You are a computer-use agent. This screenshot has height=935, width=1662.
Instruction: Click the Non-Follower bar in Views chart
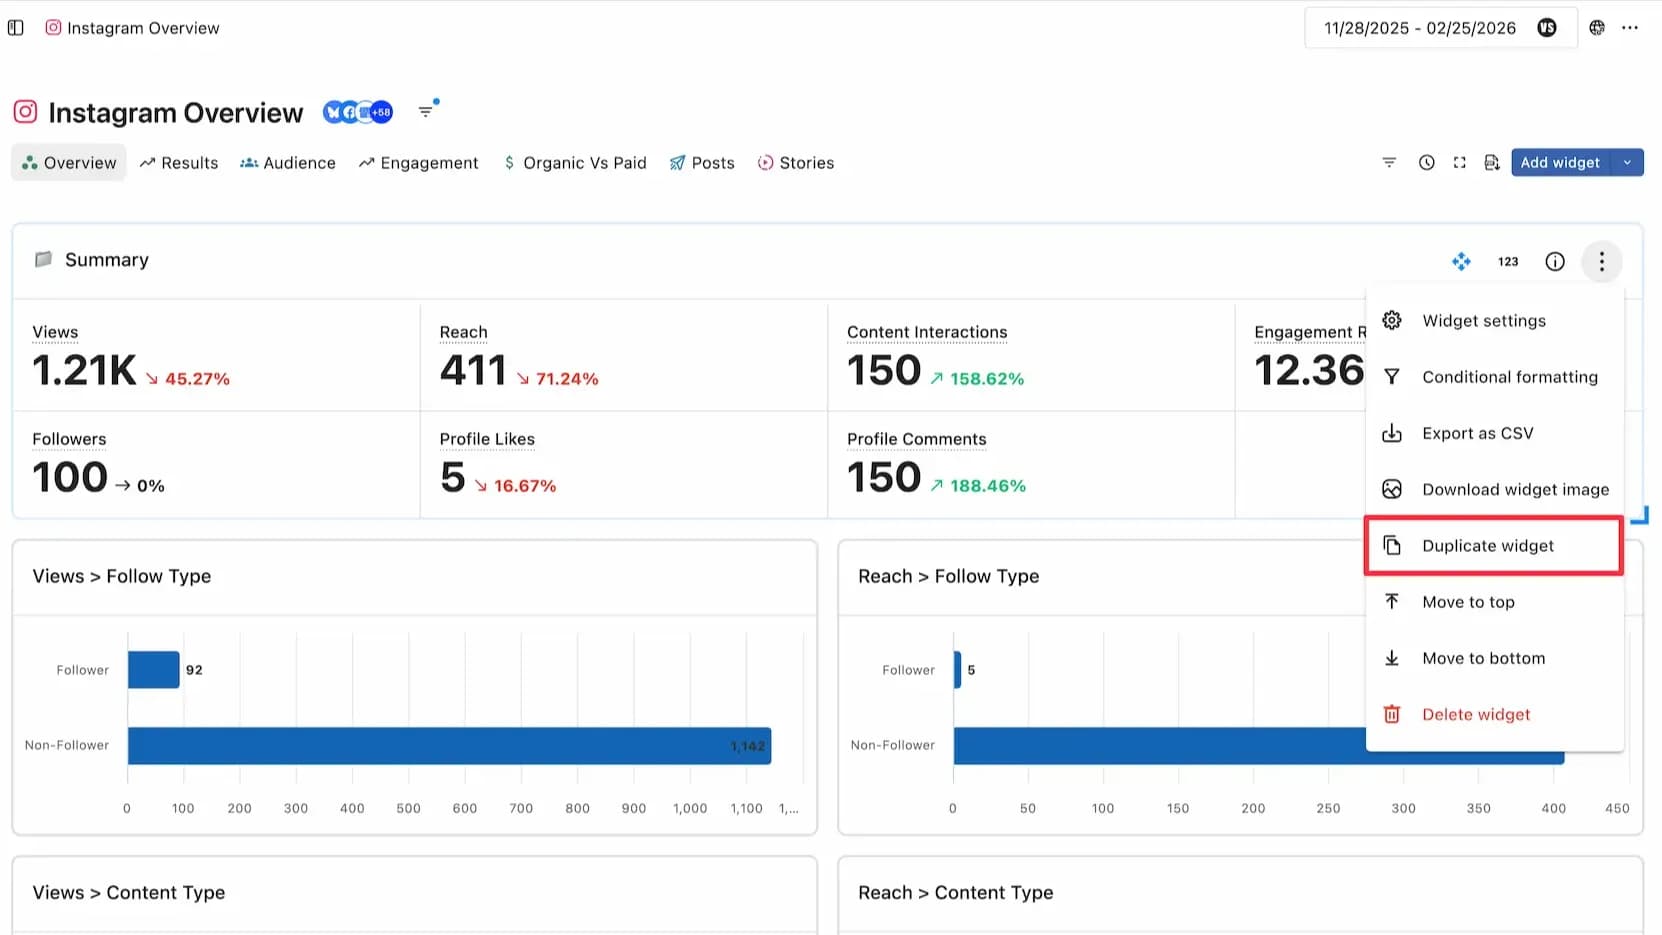pos(449,746)
